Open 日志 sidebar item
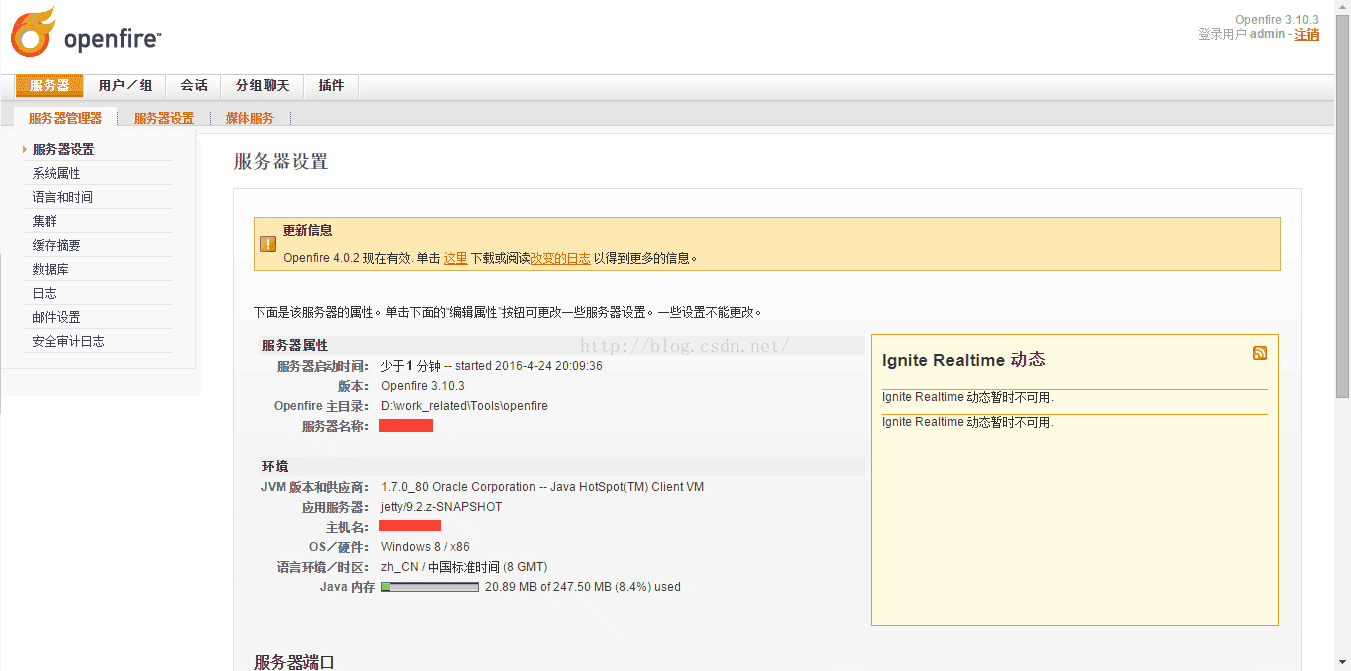1351x671 pixels. [x=44, y=293]
